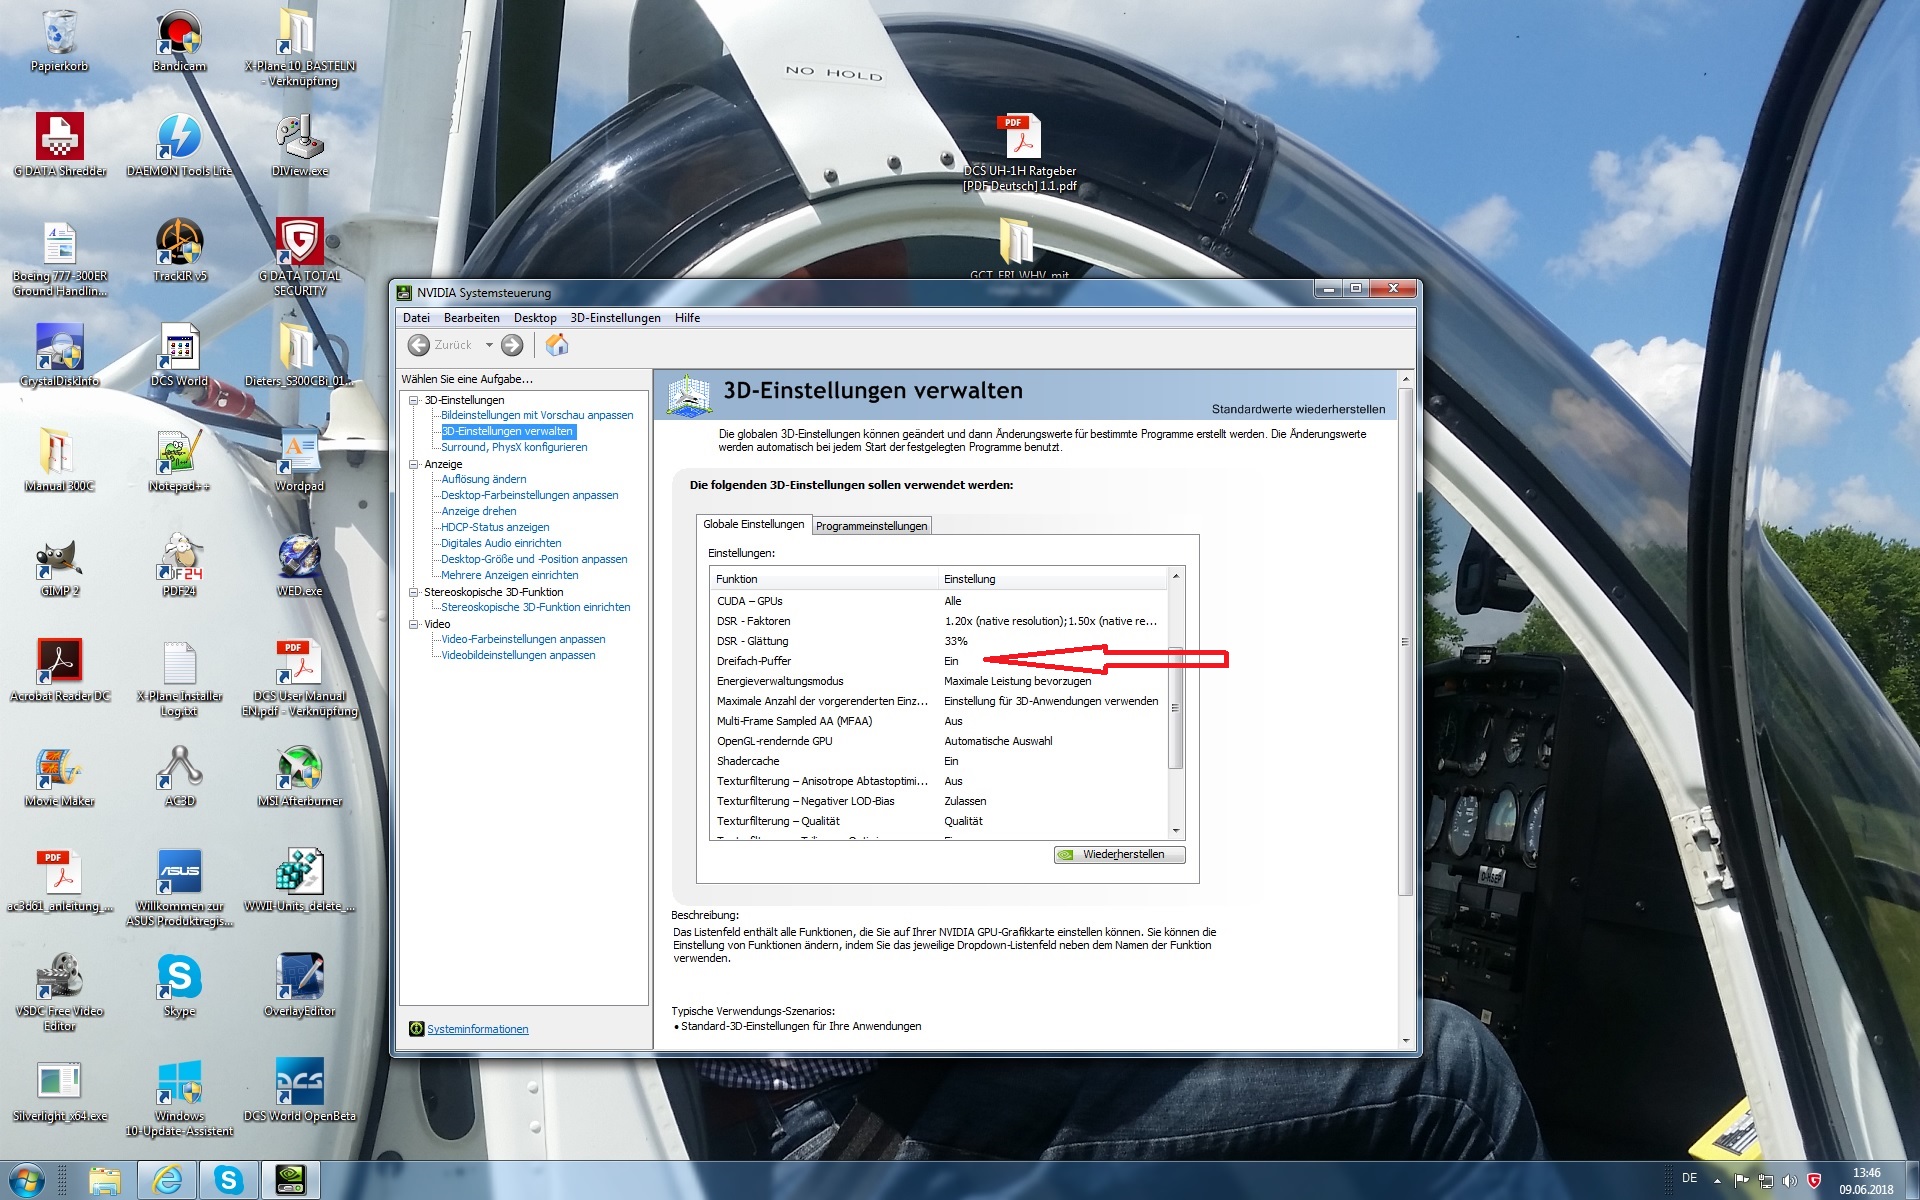The image size is (1920, 1200).
Task: Click the Windows Start orb
Action: (27, 1181)
